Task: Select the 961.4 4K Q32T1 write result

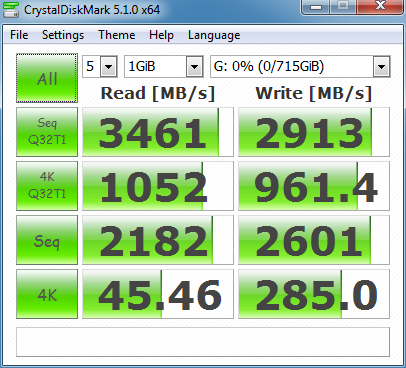Action: 314,186
